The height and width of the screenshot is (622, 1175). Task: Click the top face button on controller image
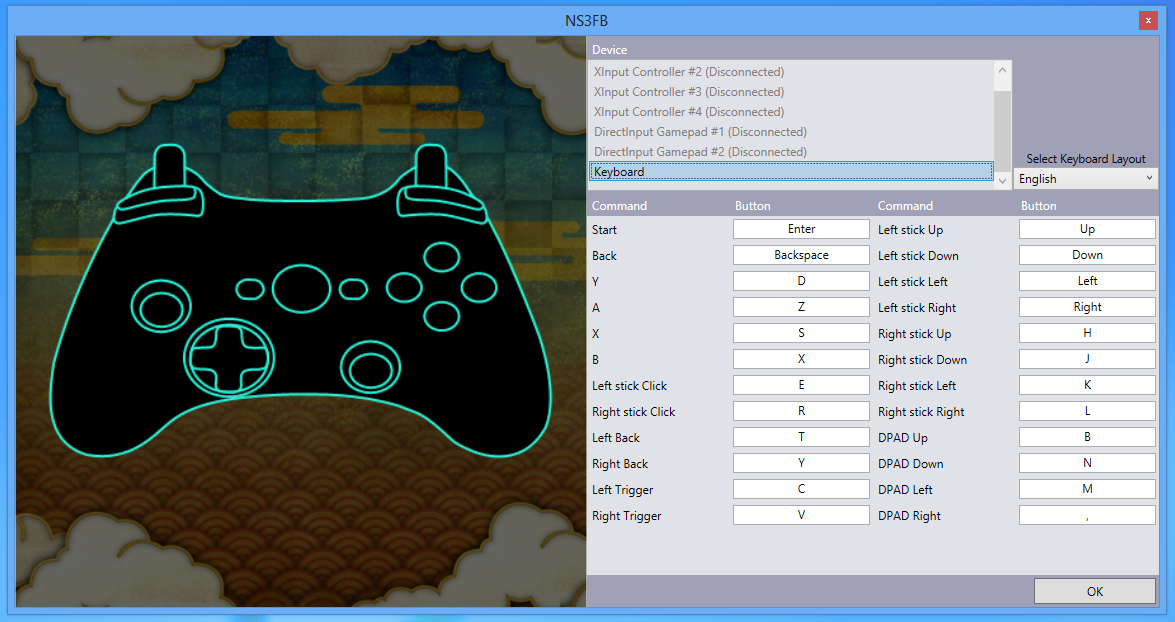(441, 257)
